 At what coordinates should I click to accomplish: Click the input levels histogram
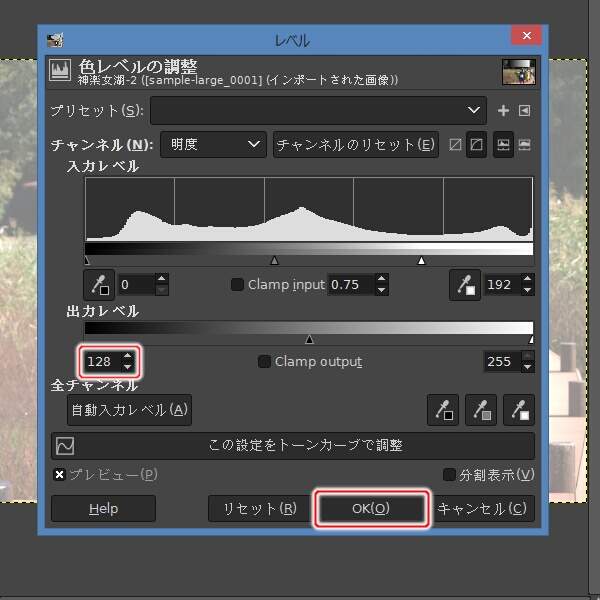click(309, 209)
